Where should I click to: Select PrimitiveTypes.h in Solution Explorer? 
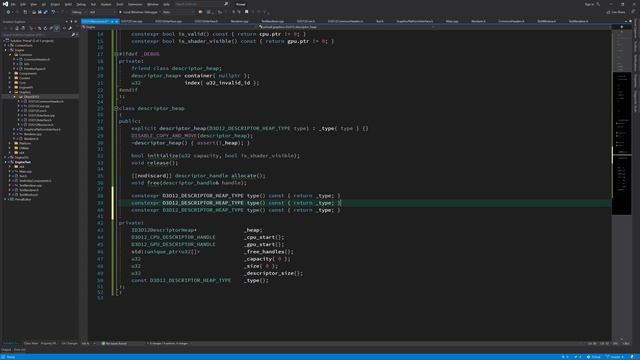click(x=34, y=69)
